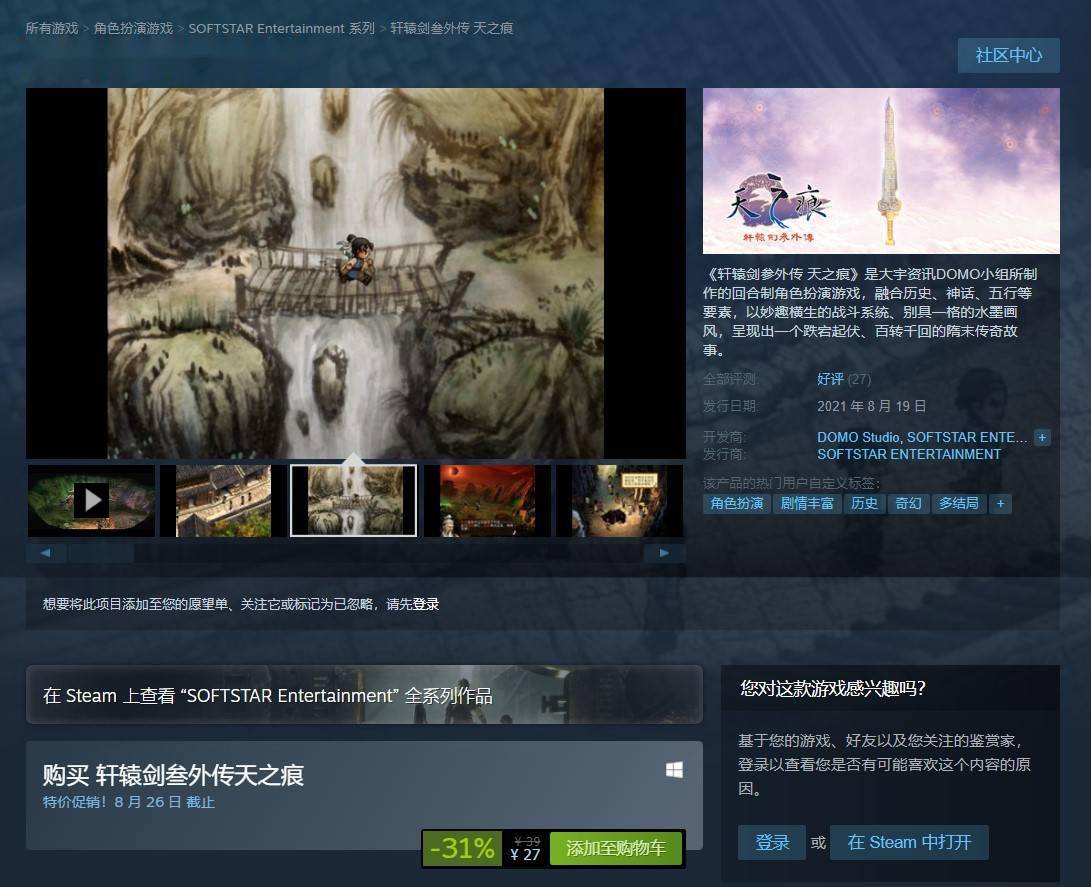The height and width of the screenshot is (887, 1091).
Task: Go to 所有游戏 breadcrumb link
Action: click(51, 29)
